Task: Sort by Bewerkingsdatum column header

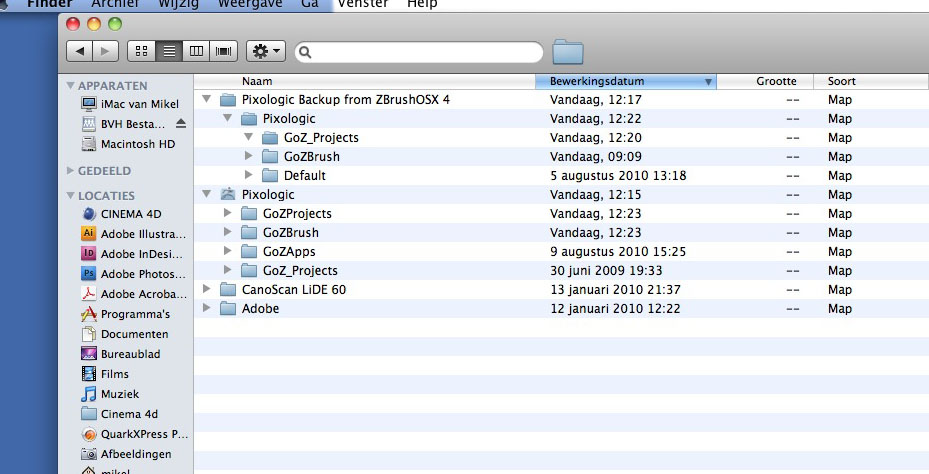Action: 626,81
